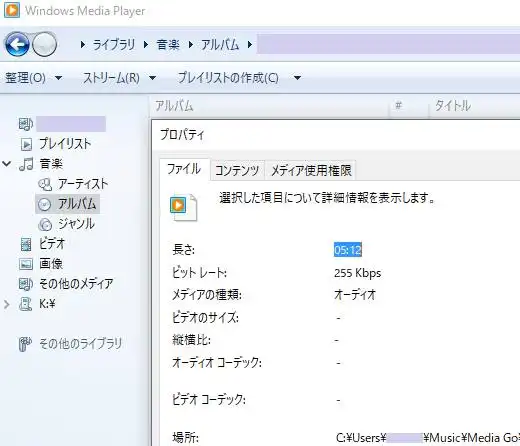Collapse the 音楽 tree node
520x446 pixels.
7,164
